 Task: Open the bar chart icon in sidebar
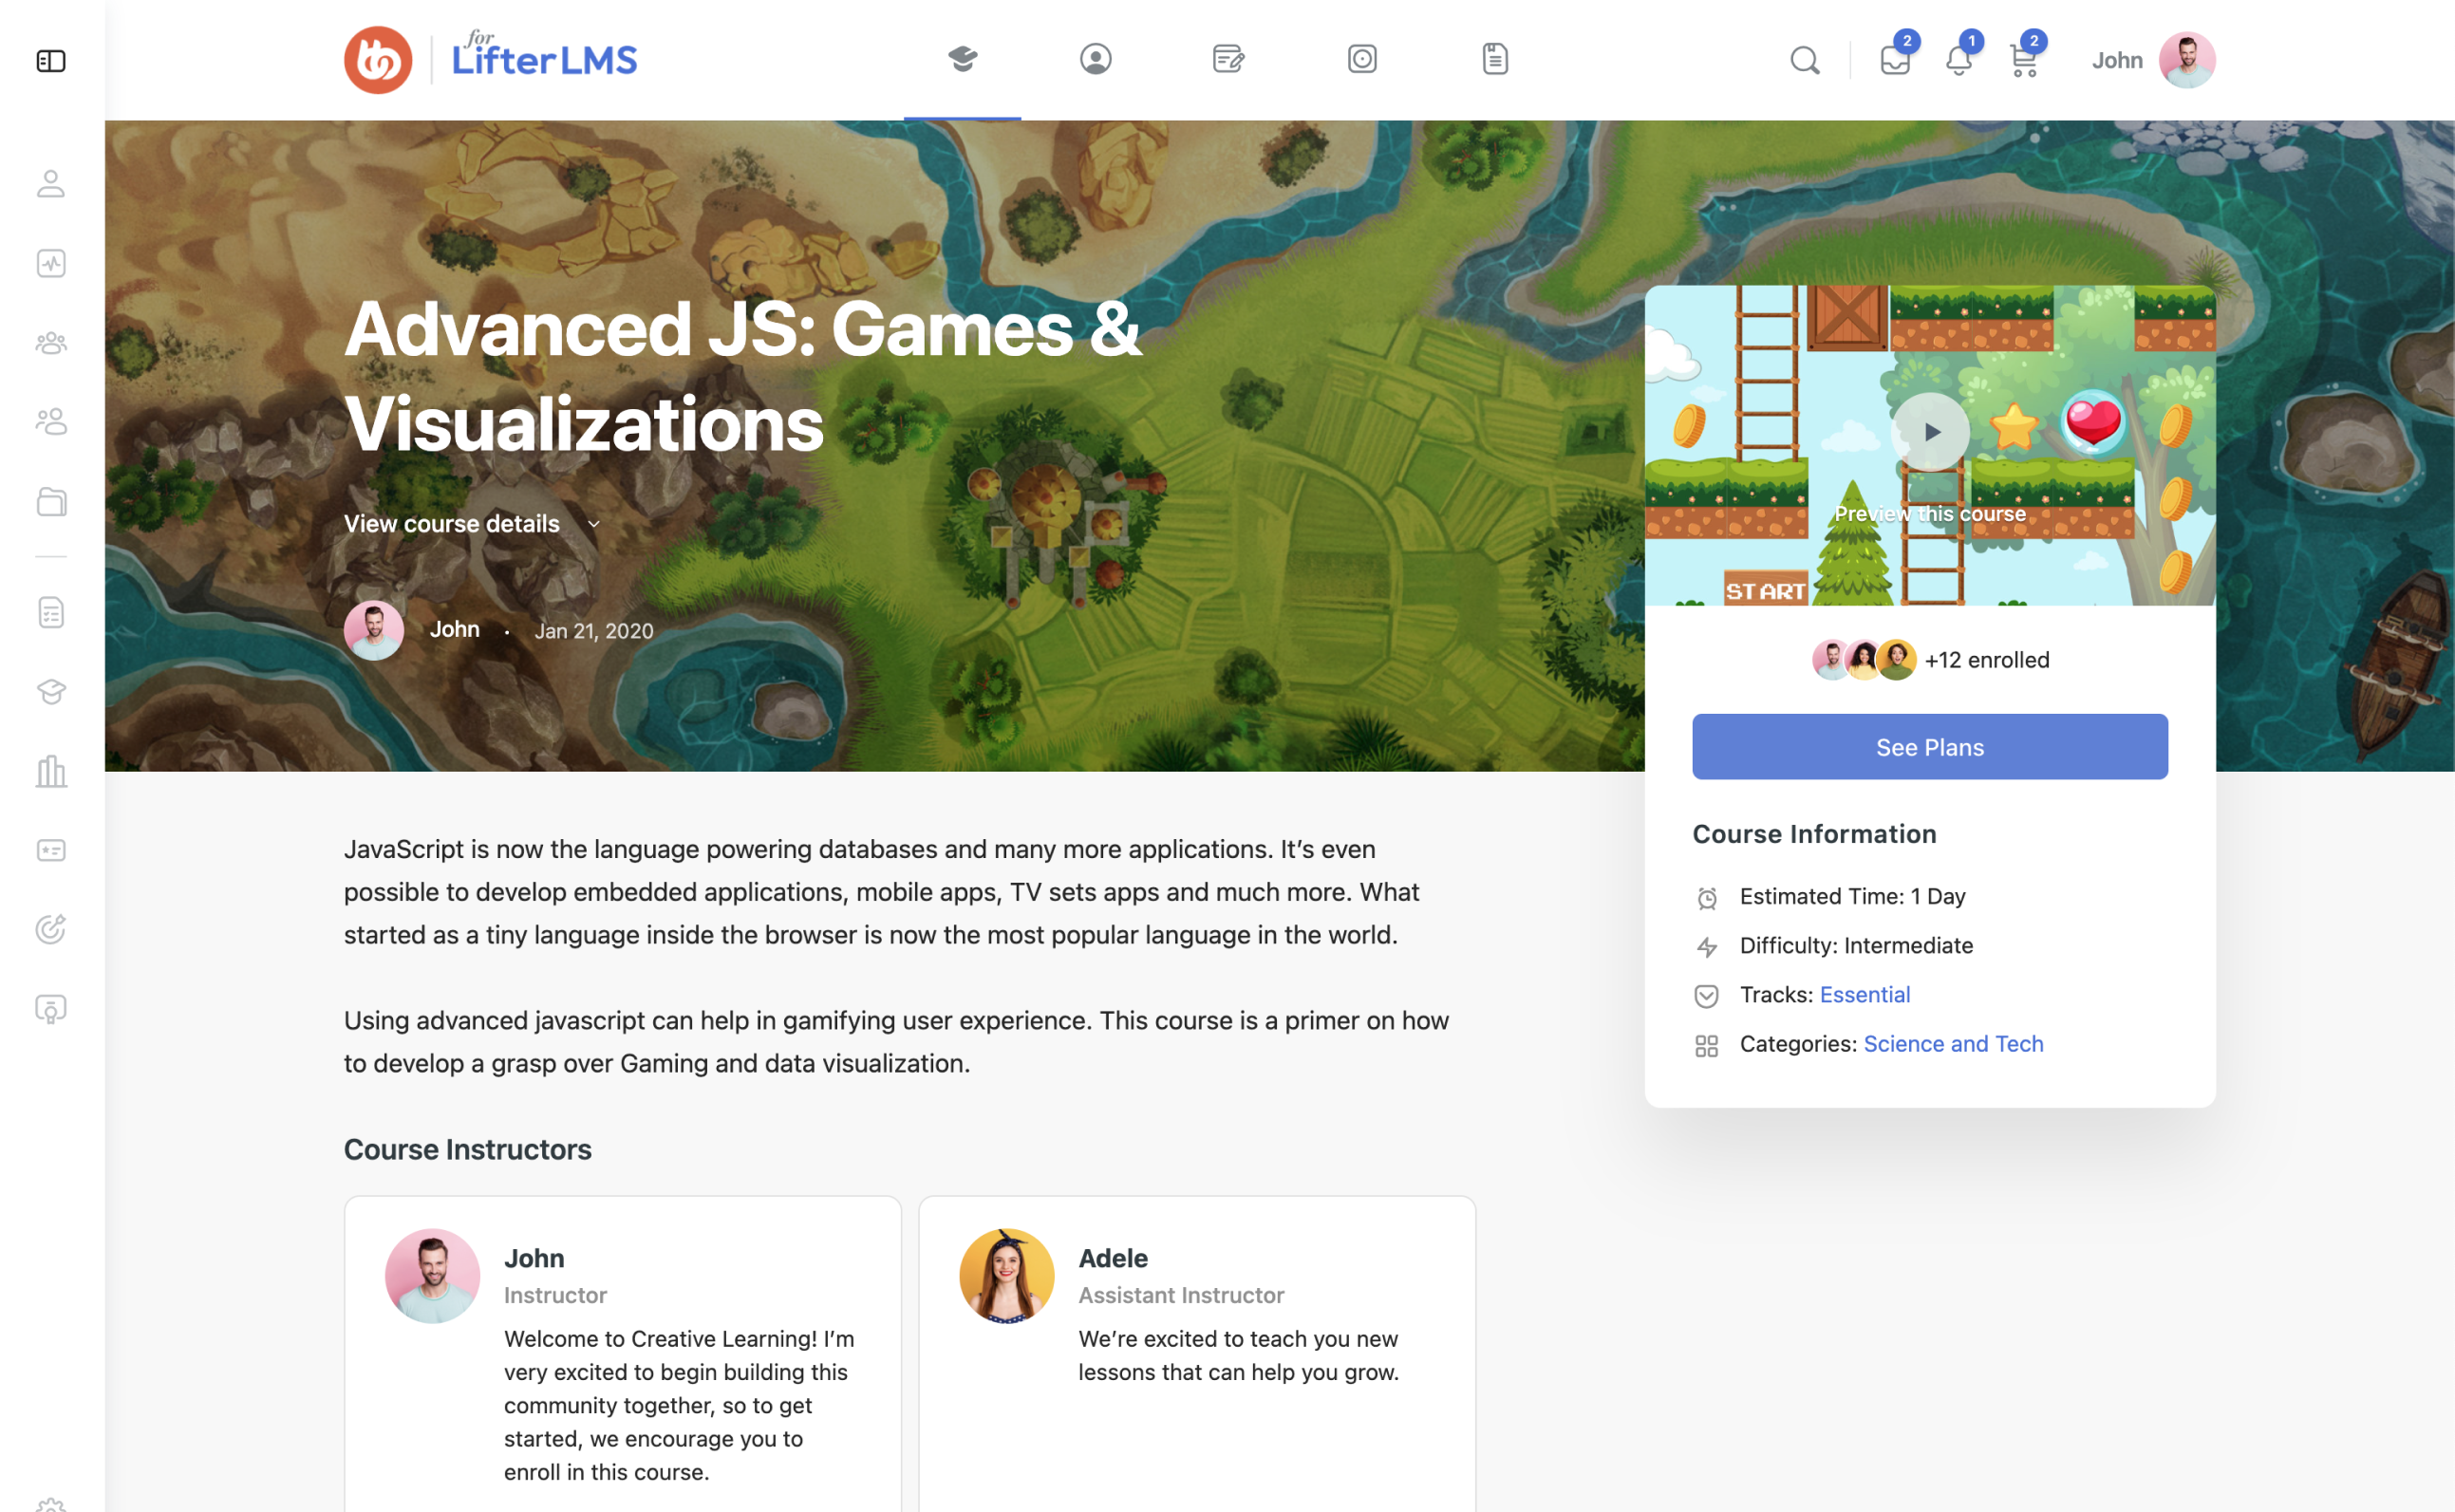pyautogui.click(x=51, y=771)
